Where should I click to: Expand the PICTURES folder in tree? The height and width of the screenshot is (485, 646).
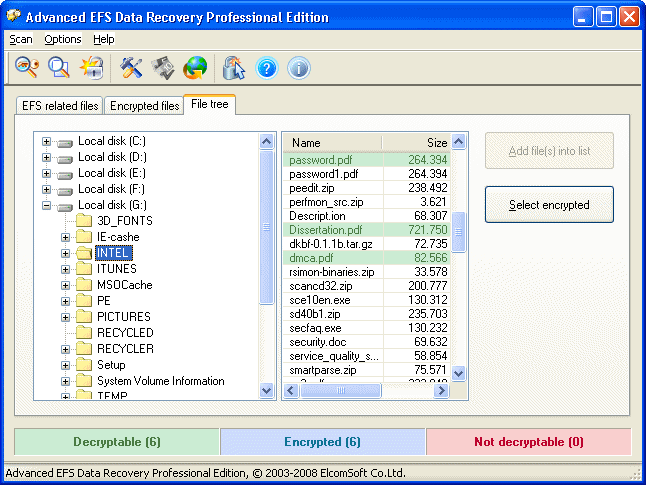66,317
